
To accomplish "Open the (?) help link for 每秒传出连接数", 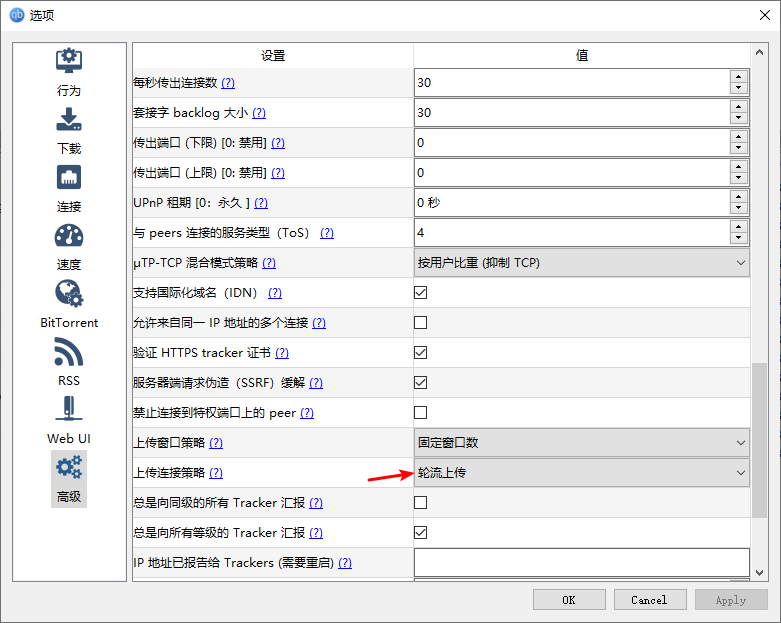I will tap(228, 83).
